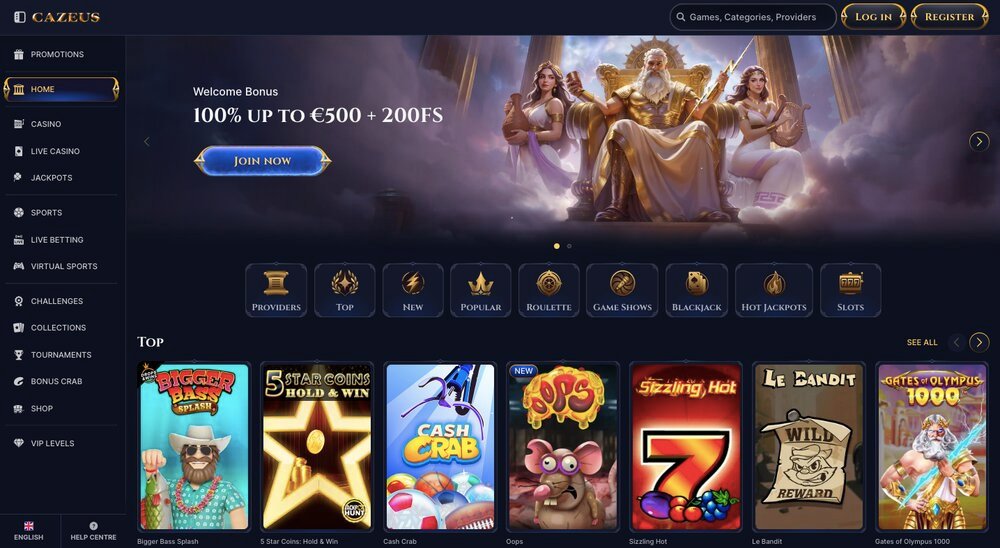Screen dimensions: 1000x548
Task: Click the Register button
Action: tap(950, 17)
